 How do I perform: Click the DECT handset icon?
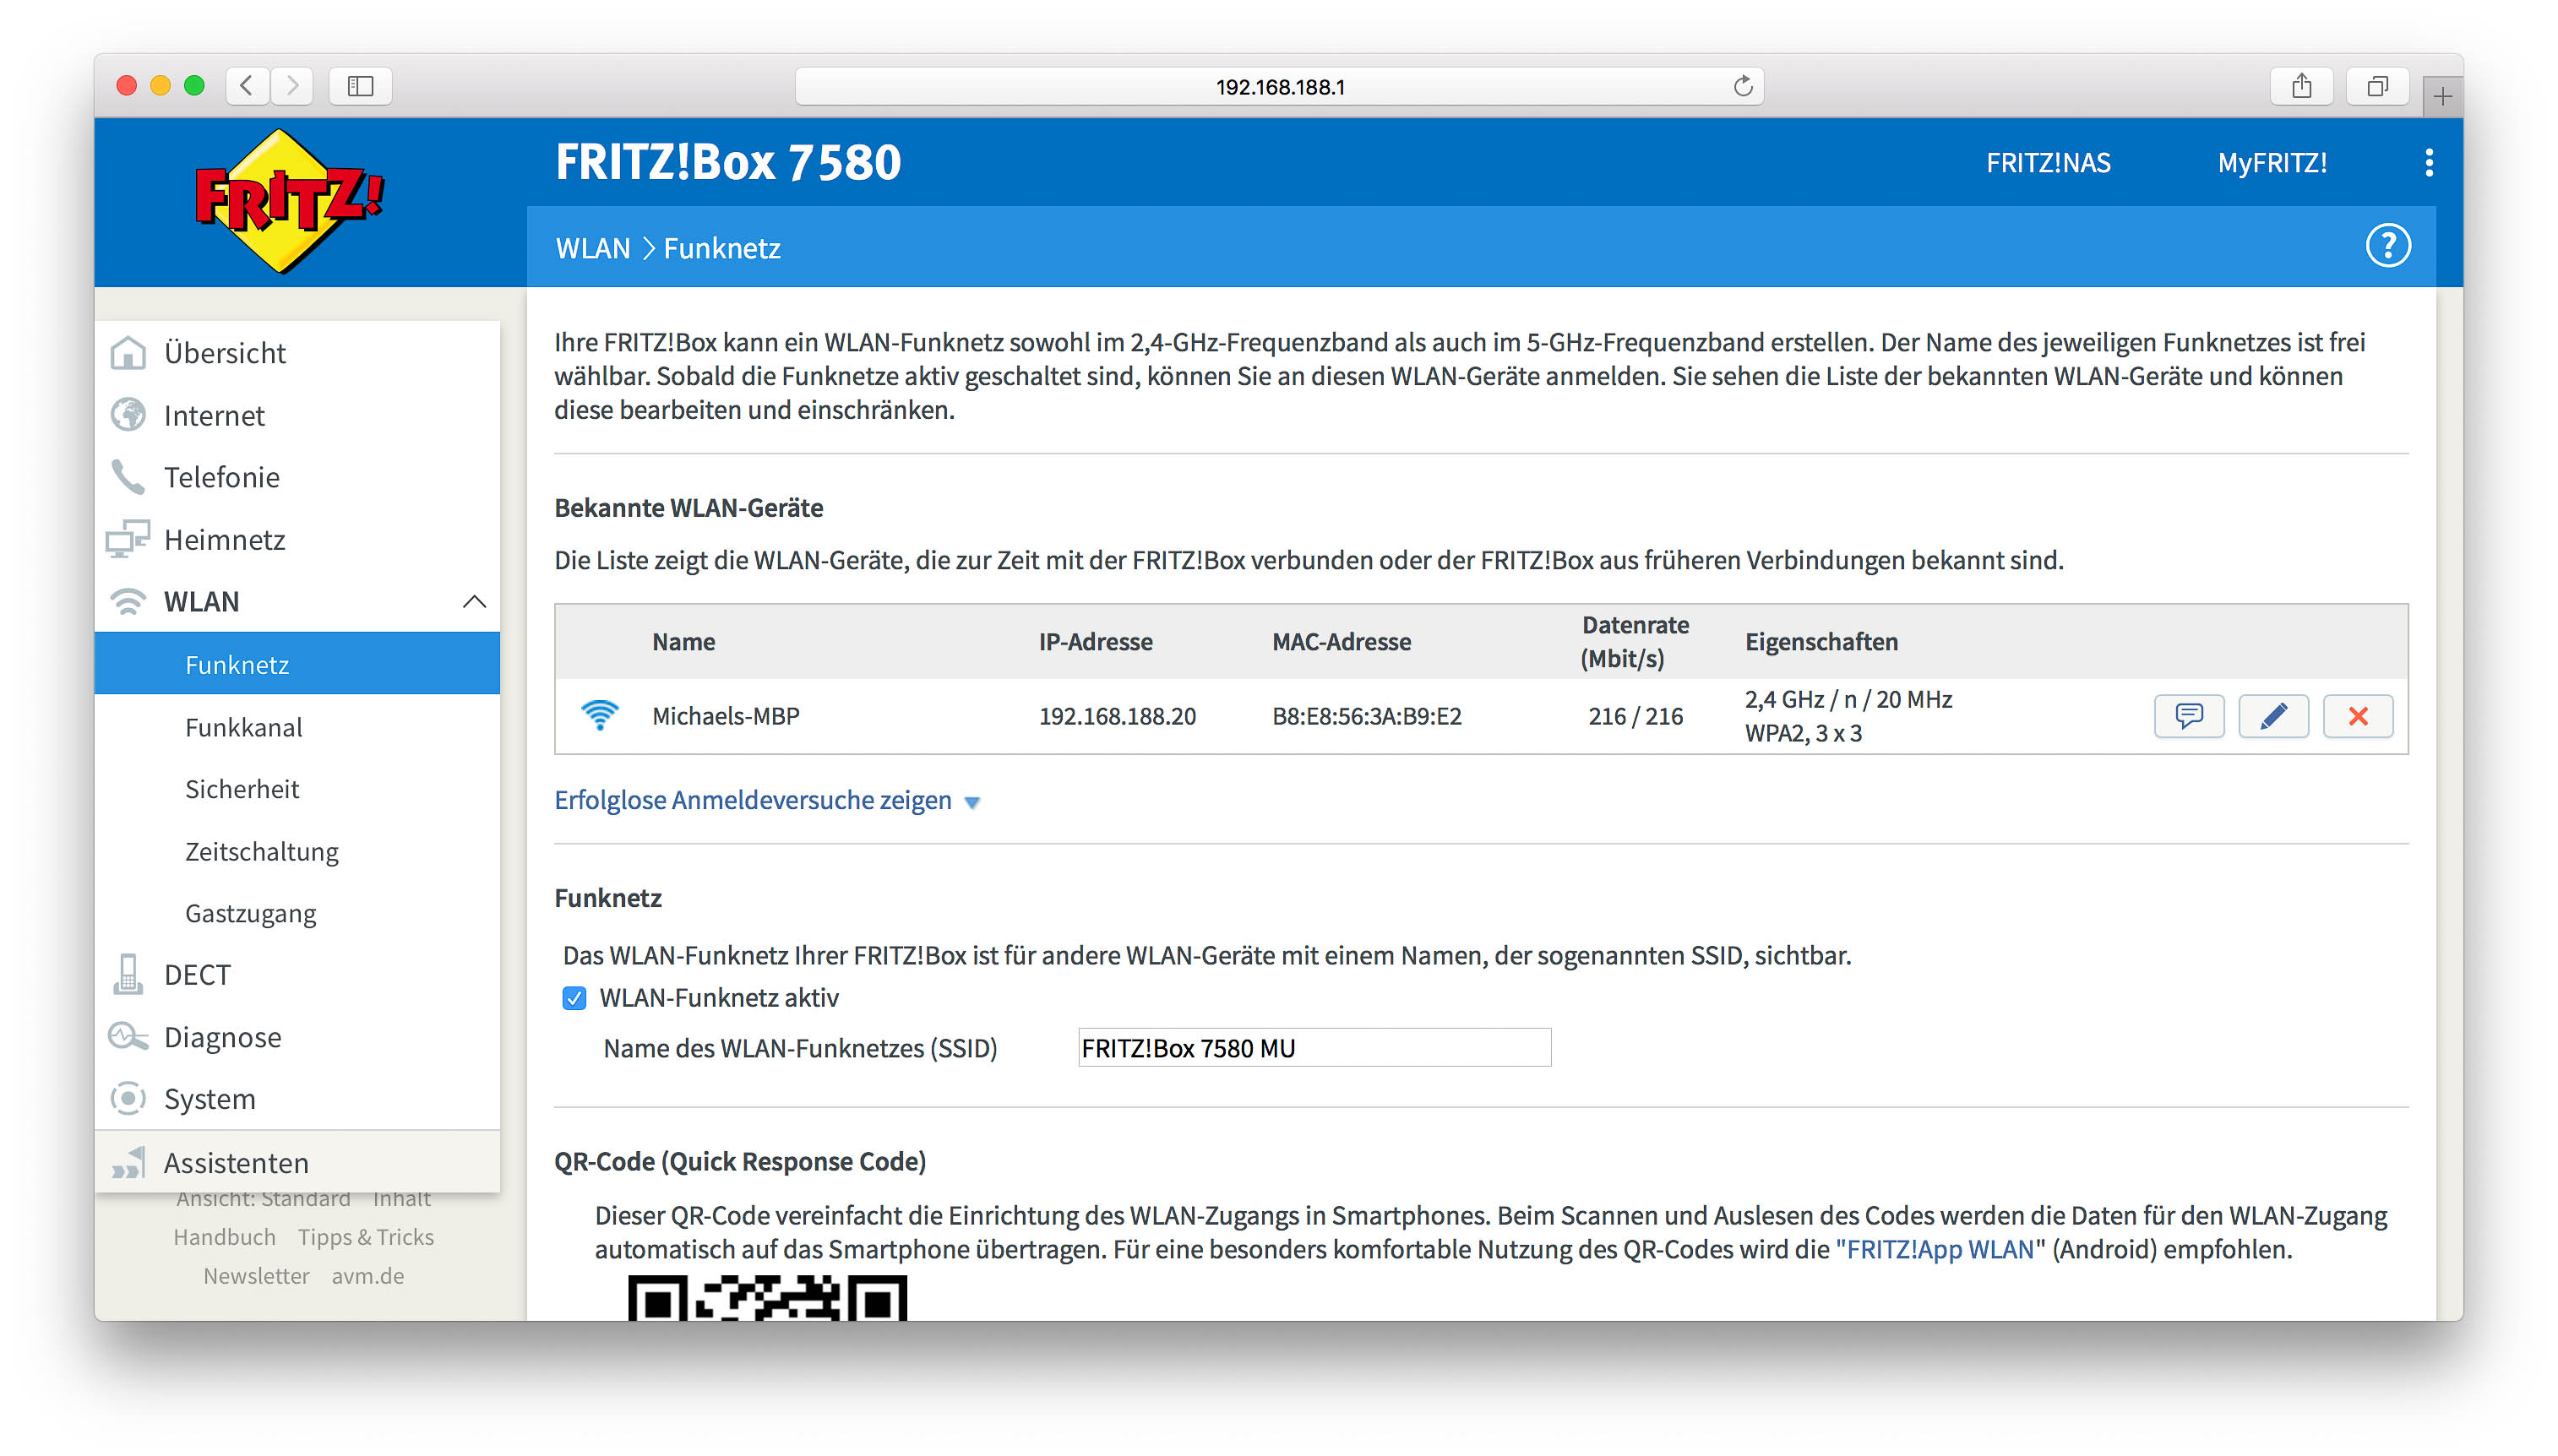coord(128,975)
